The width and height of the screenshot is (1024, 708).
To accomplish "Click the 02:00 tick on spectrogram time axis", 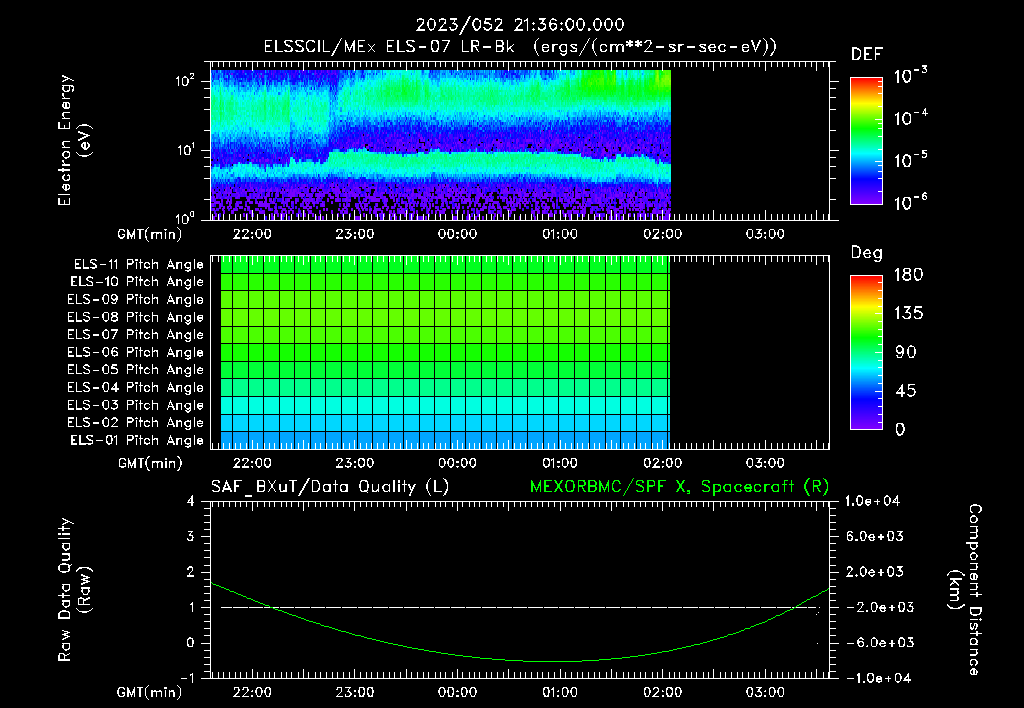I will click(663, 234).
